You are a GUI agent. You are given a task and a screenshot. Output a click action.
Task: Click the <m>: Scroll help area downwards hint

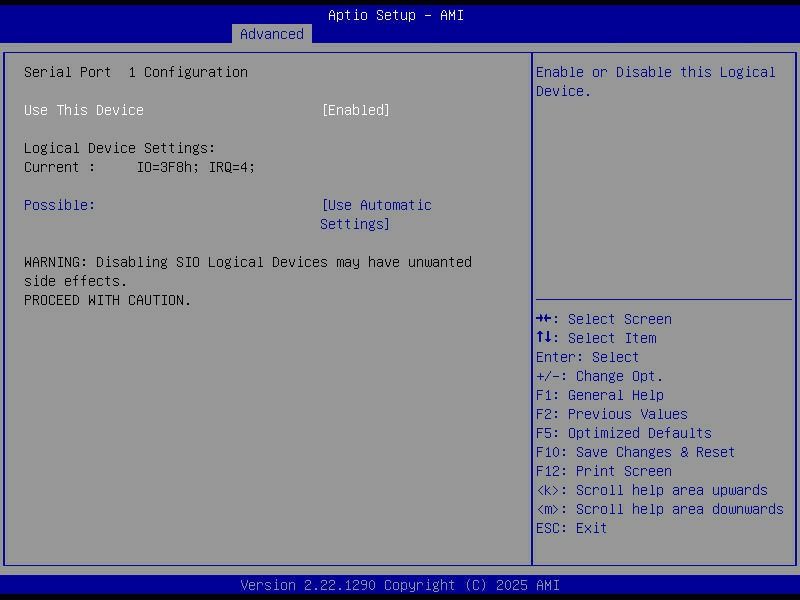pyautogui.click(x=660, y=509)
